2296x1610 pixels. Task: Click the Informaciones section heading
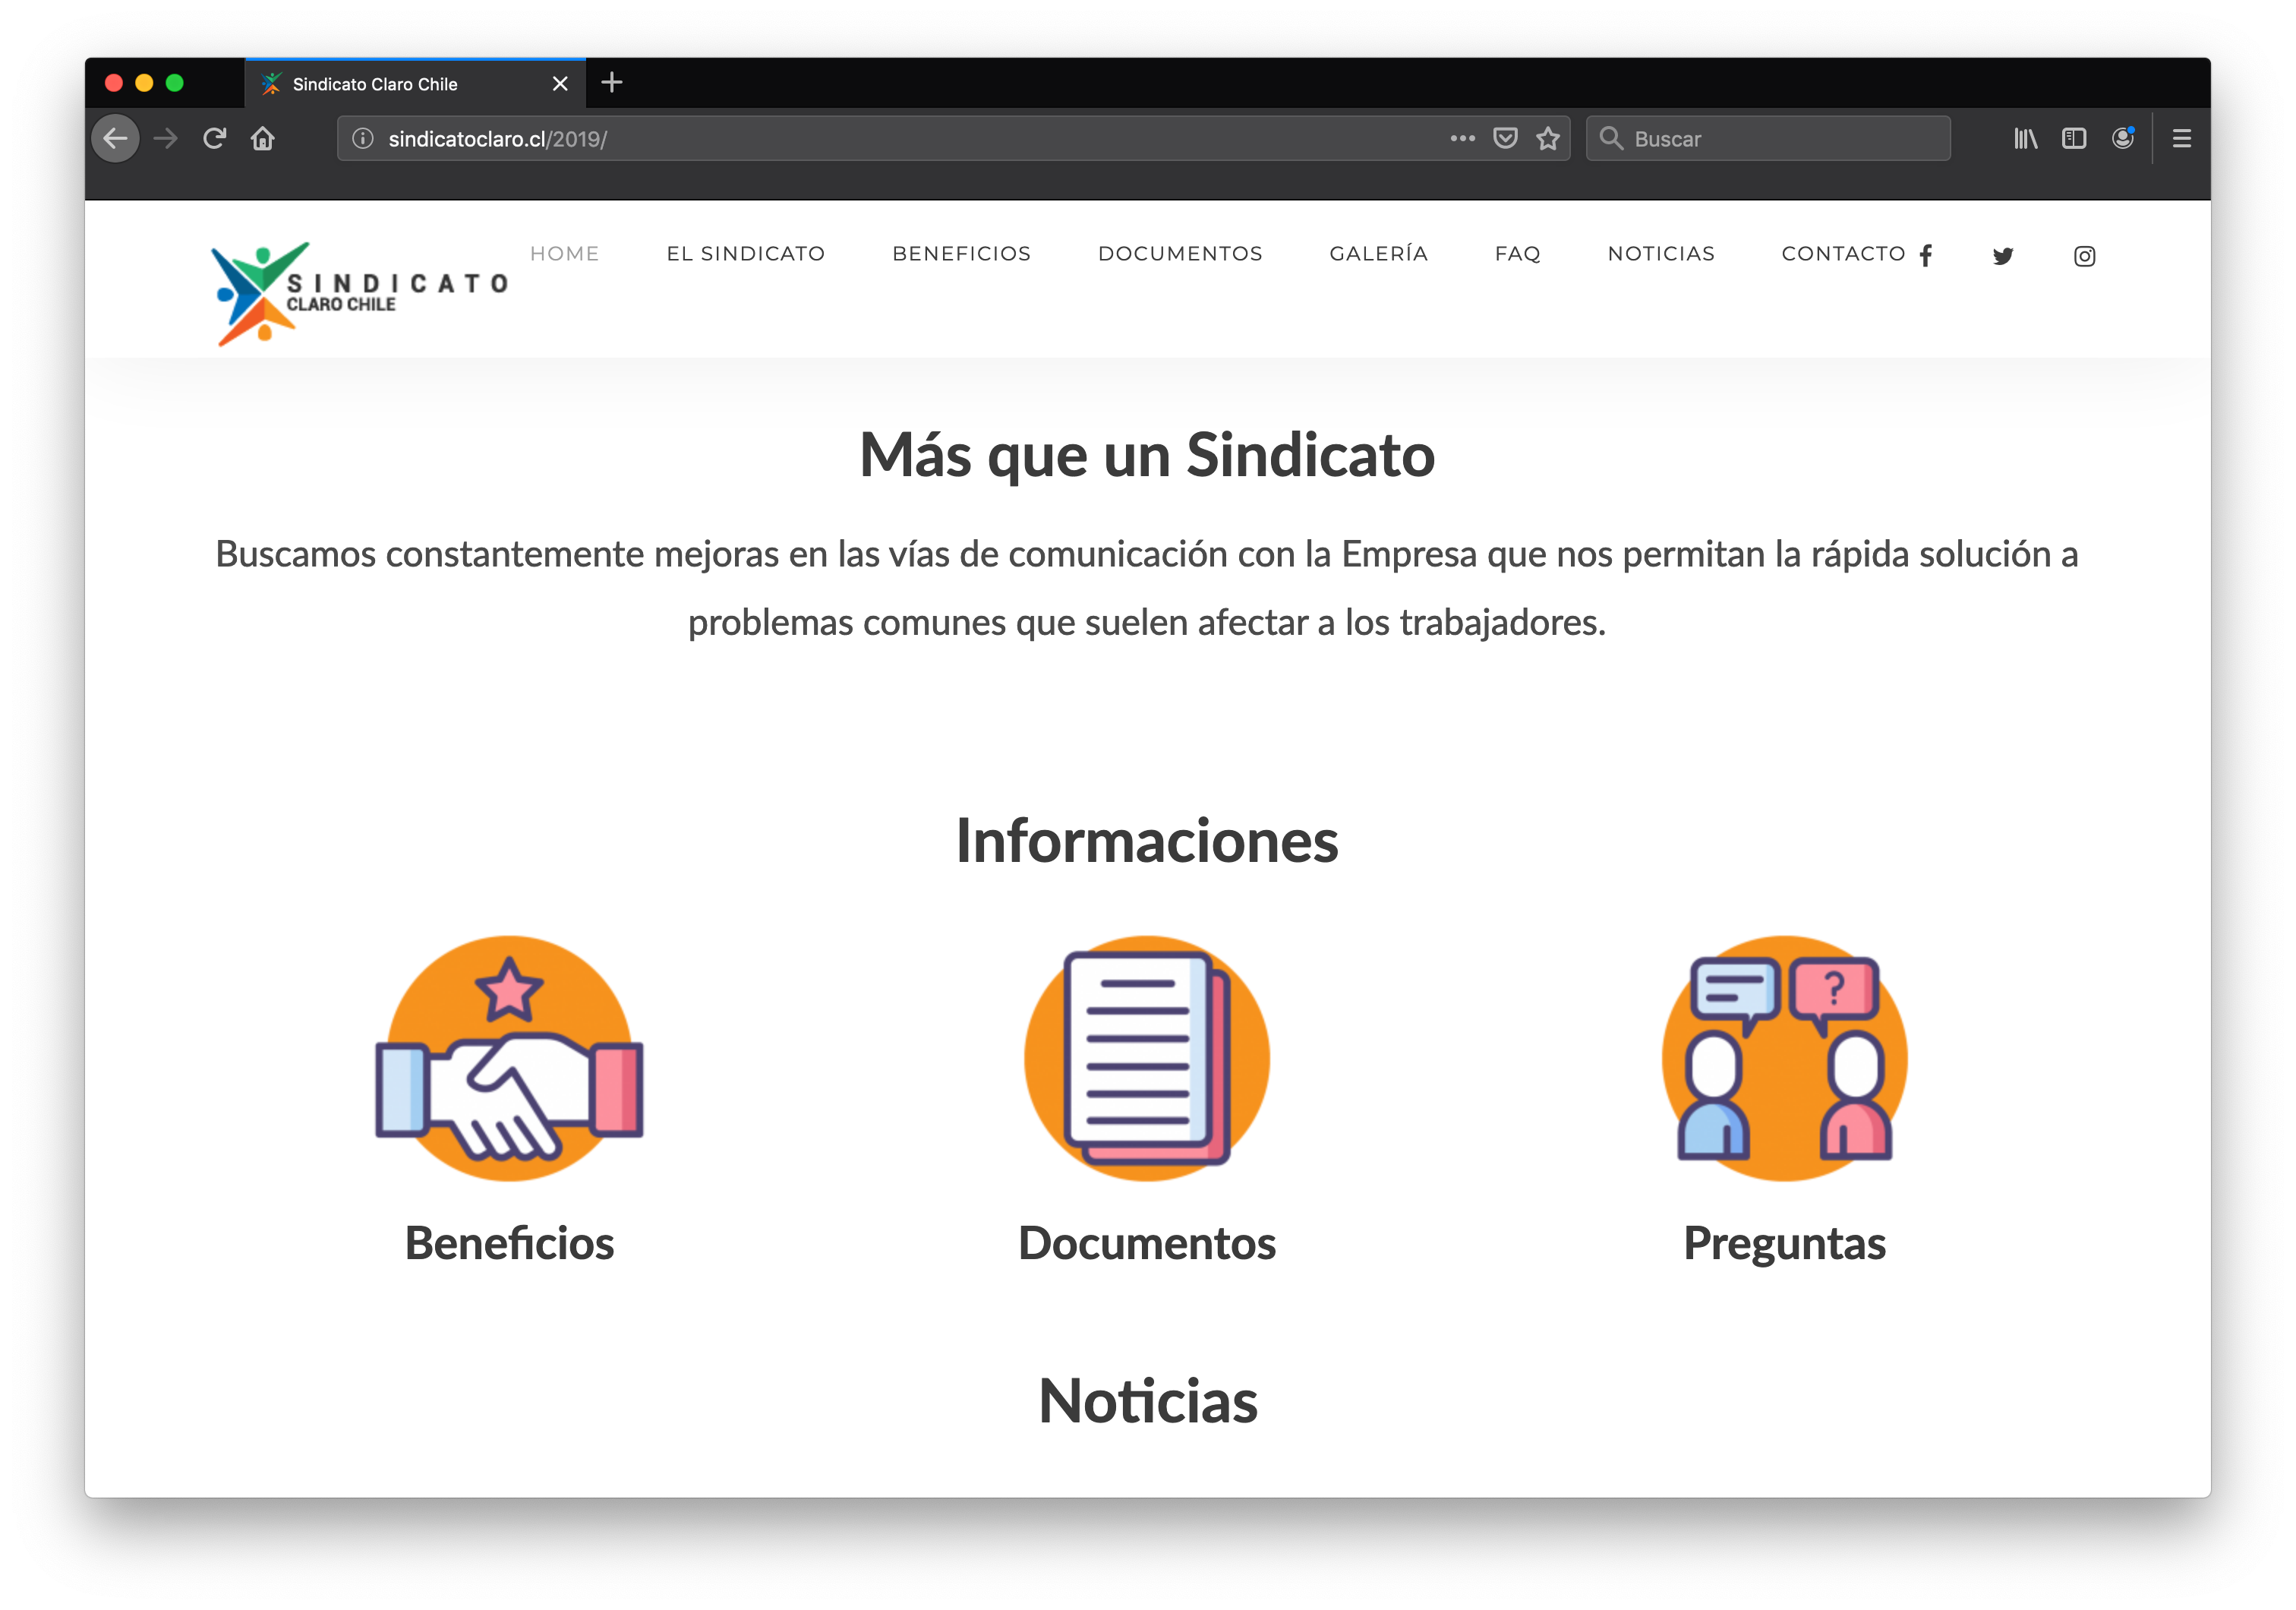point(1147,841)
